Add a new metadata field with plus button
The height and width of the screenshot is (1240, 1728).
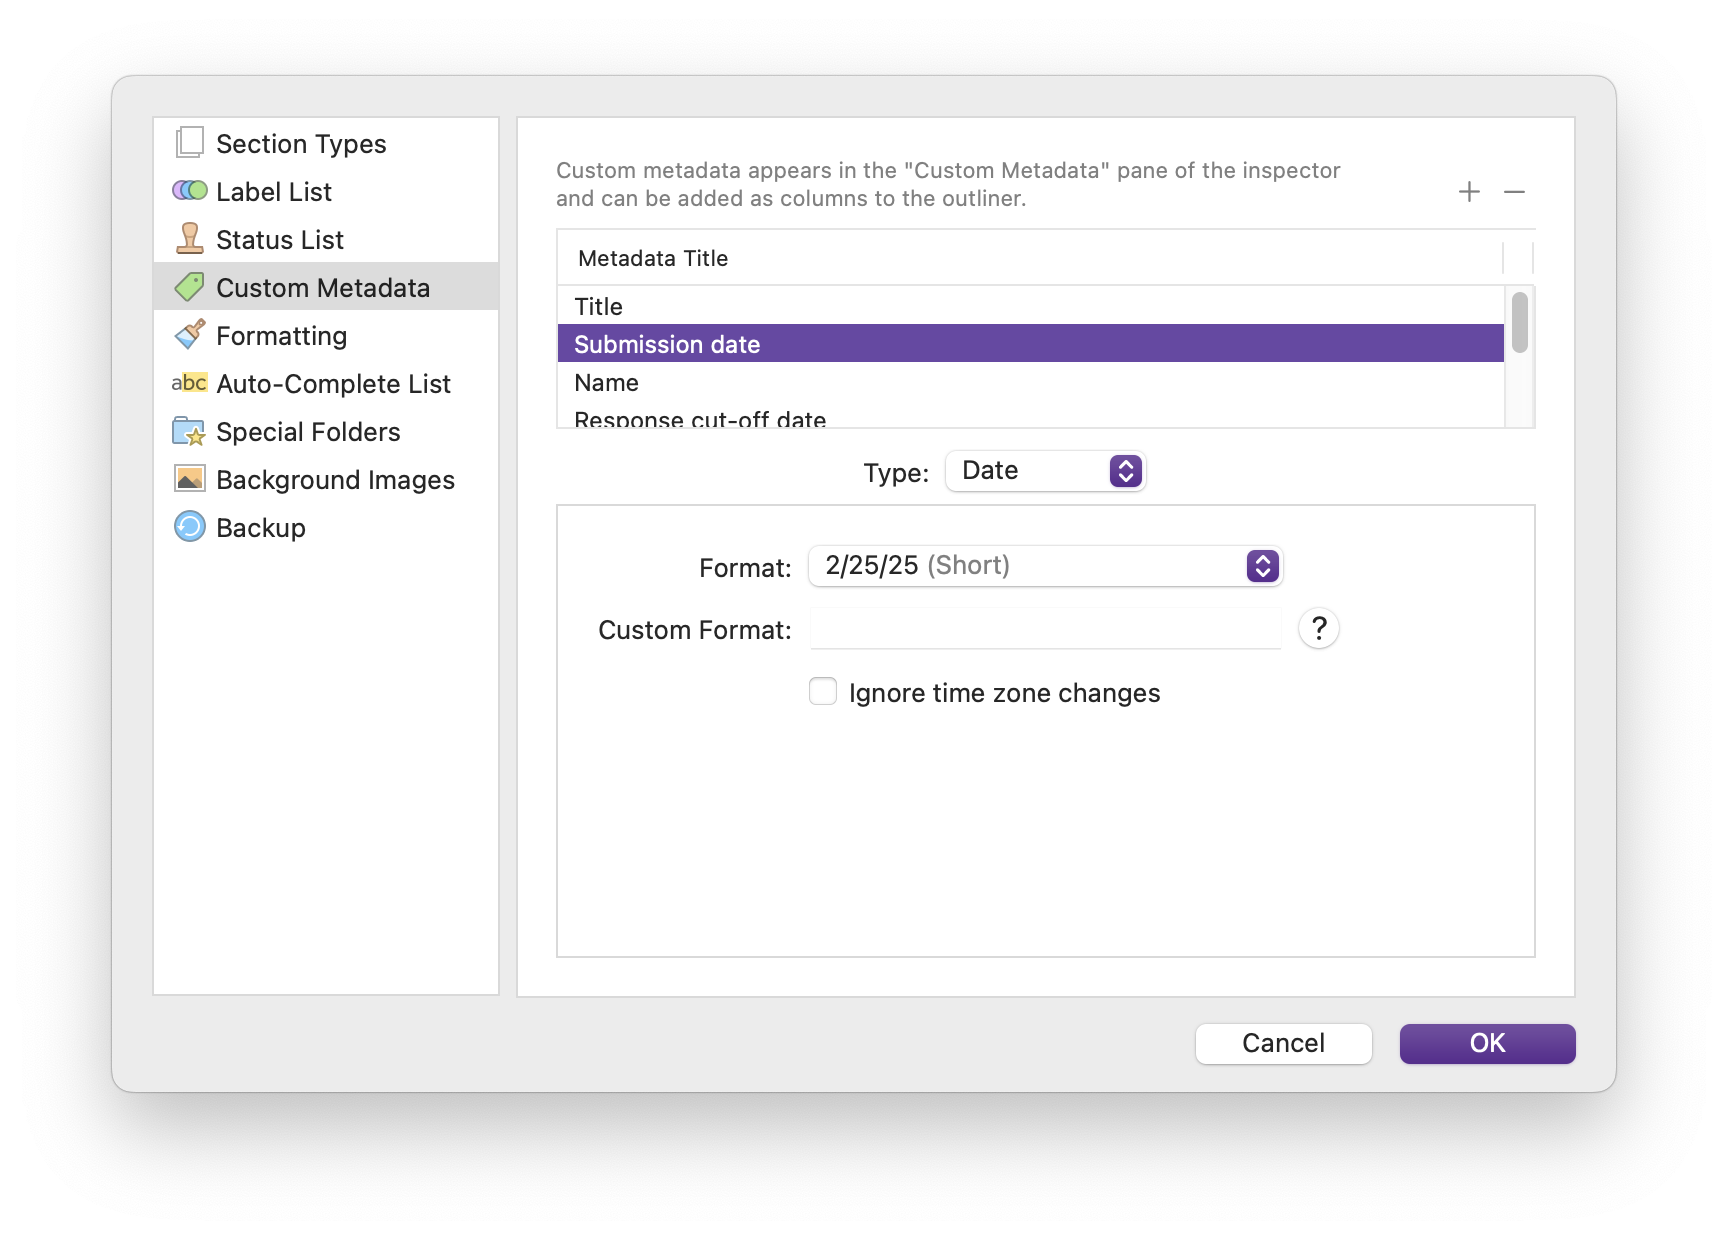pyautogui.click(x=1469, y=192)
